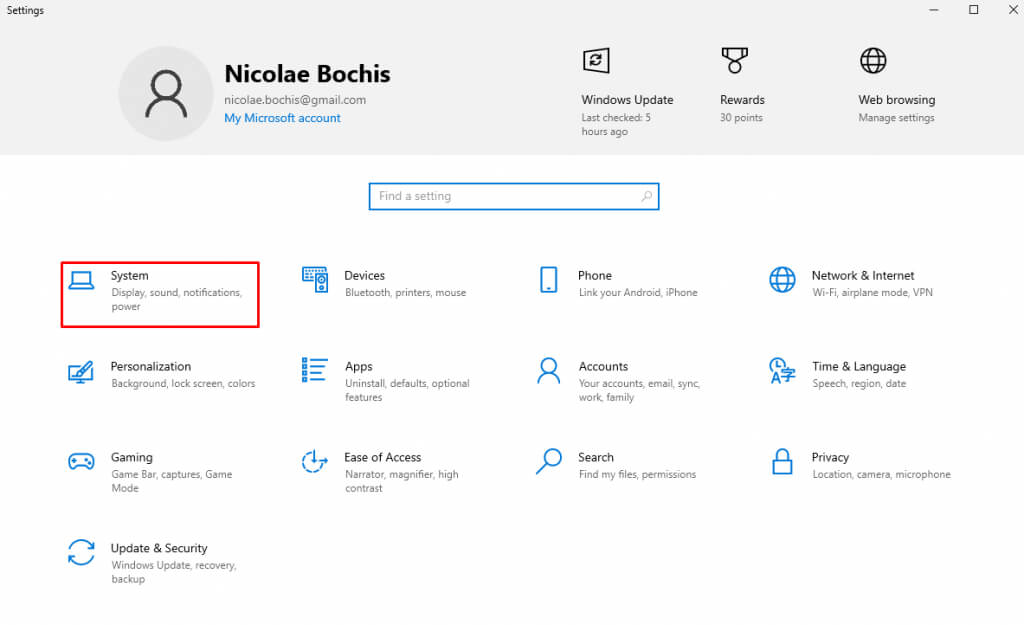Open the Privacy lock icon
Screen dimensions: 1024x625
point(782,462)
